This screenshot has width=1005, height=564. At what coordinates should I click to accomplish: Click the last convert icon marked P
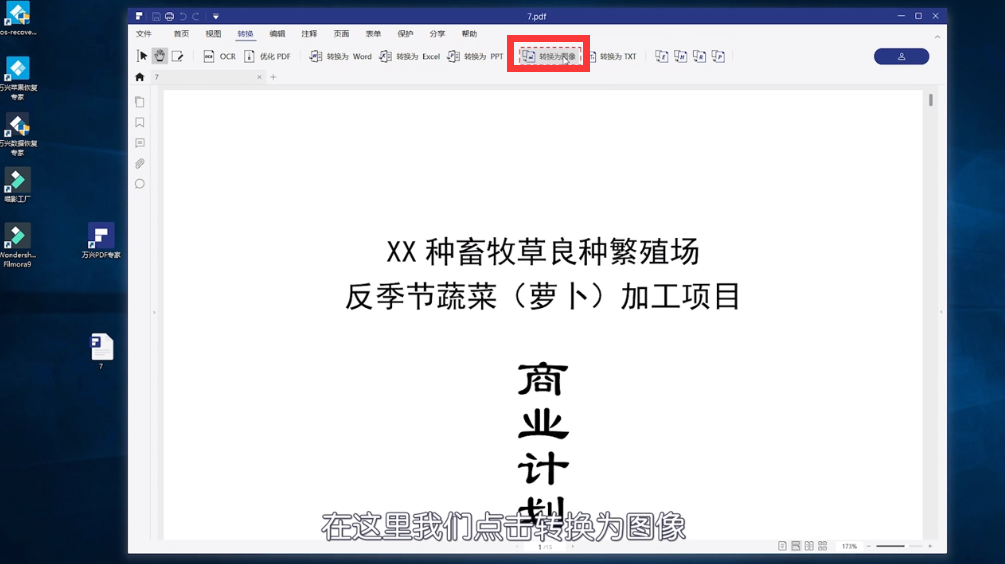[x=718, y=56]
